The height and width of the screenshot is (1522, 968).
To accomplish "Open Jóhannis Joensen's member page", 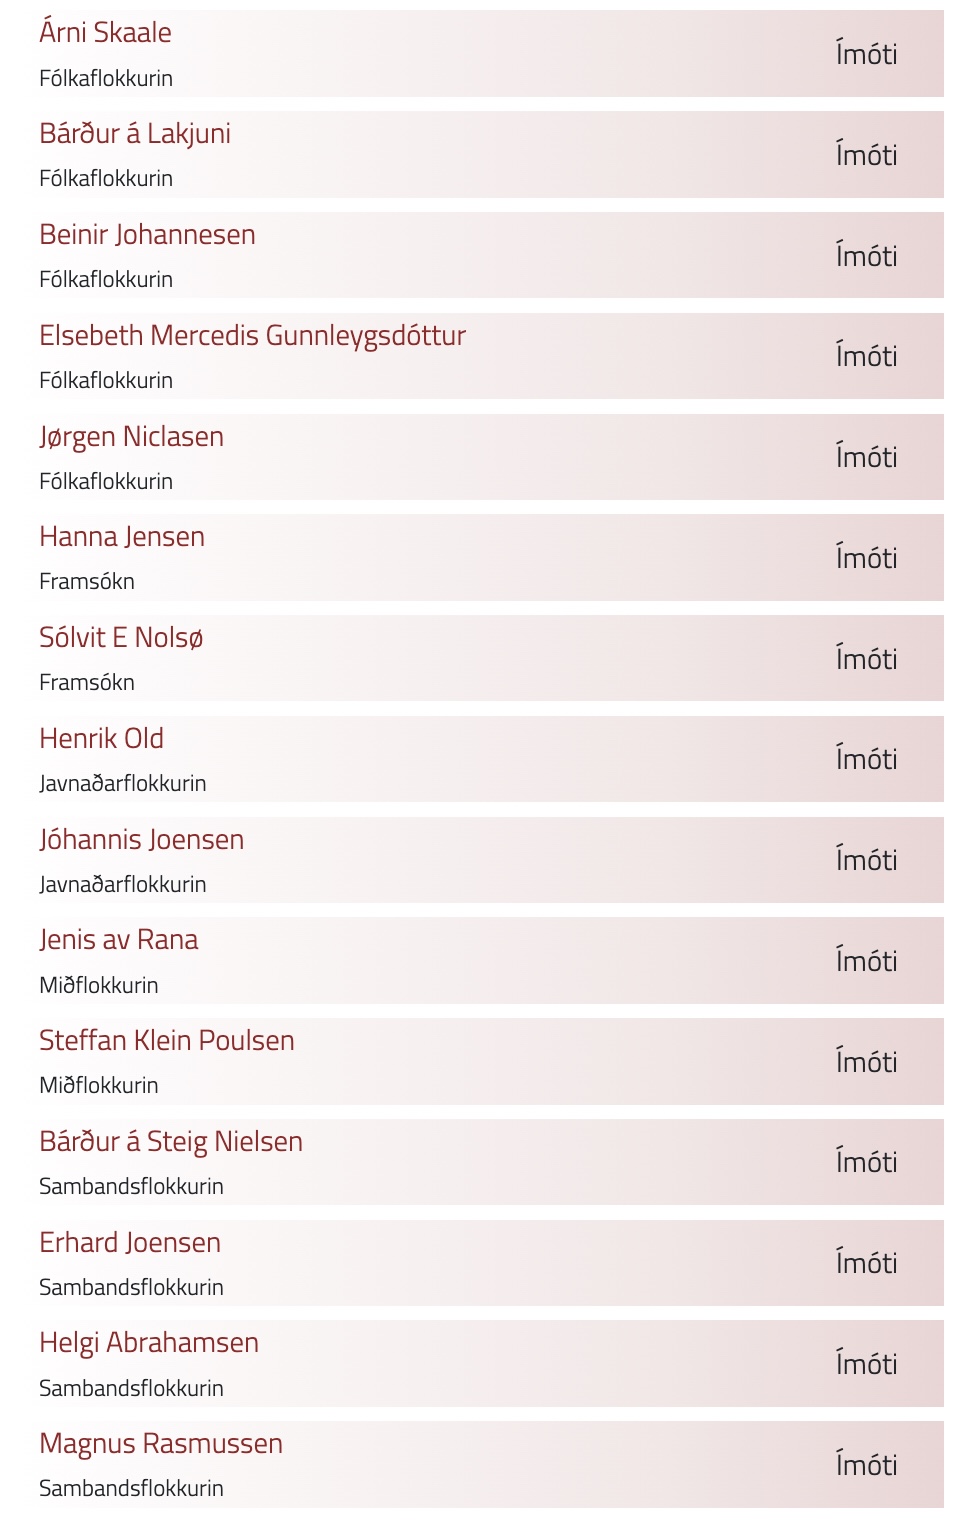I will pyautogui.click(x=141, y=840).
